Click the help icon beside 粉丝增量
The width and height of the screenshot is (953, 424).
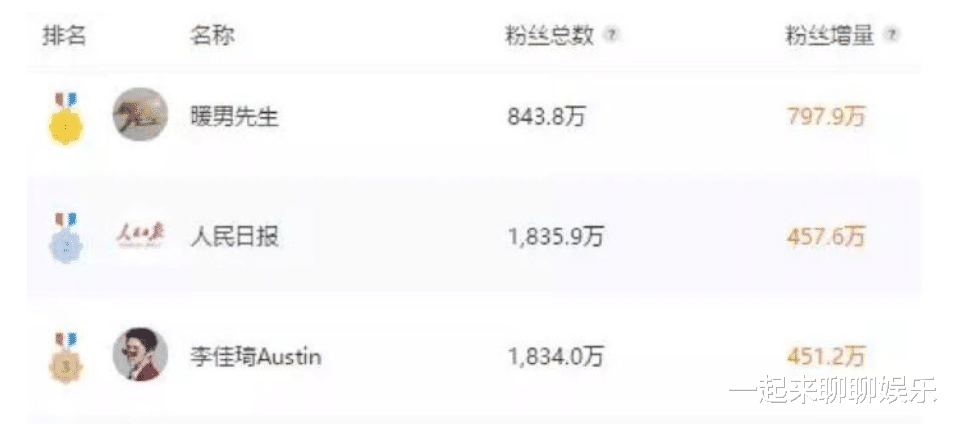tap(892, 35)
